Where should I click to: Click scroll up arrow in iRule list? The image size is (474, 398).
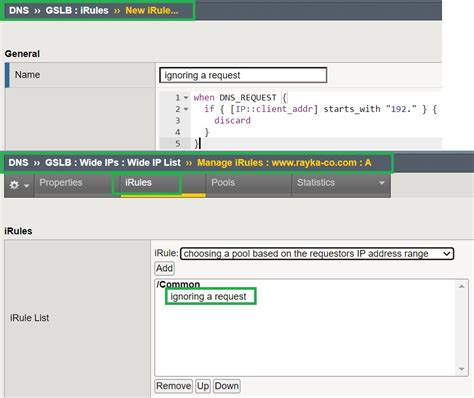point(462,287)
